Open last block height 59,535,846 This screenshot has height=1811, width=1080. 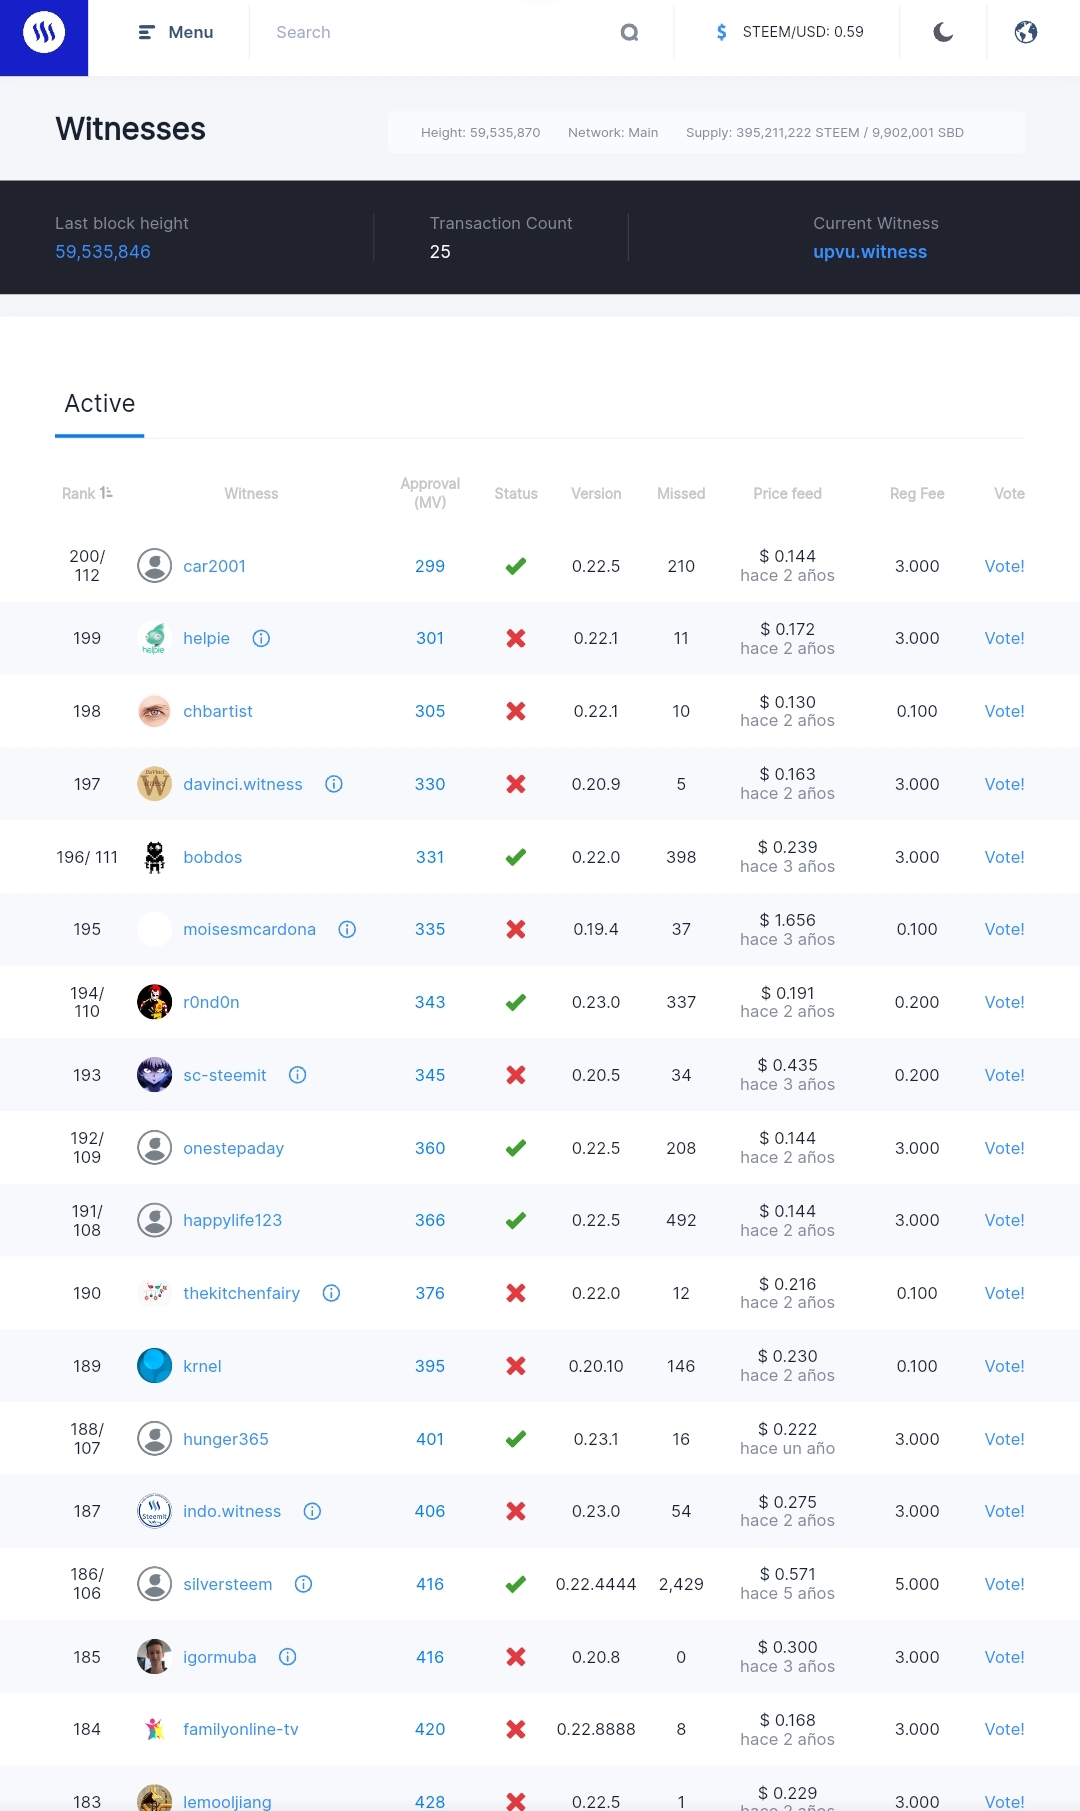coord(103,252)
